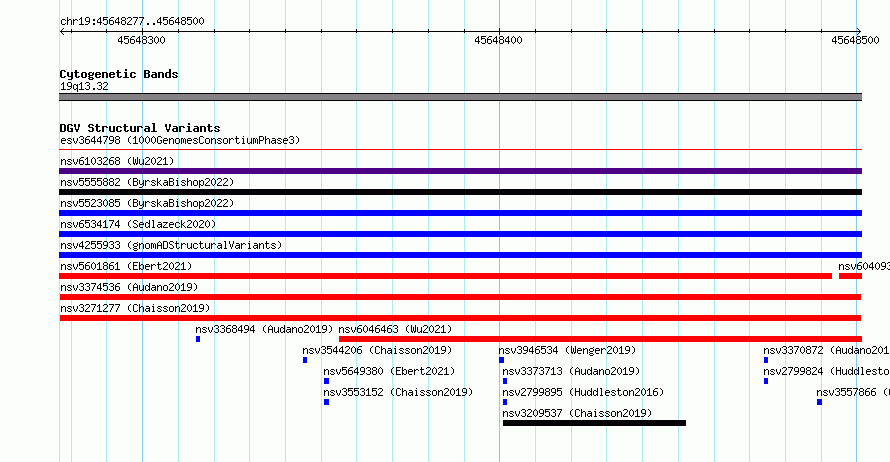Click the blue marker under nsv2799824

pyautogui.click(x=766, y=381)
